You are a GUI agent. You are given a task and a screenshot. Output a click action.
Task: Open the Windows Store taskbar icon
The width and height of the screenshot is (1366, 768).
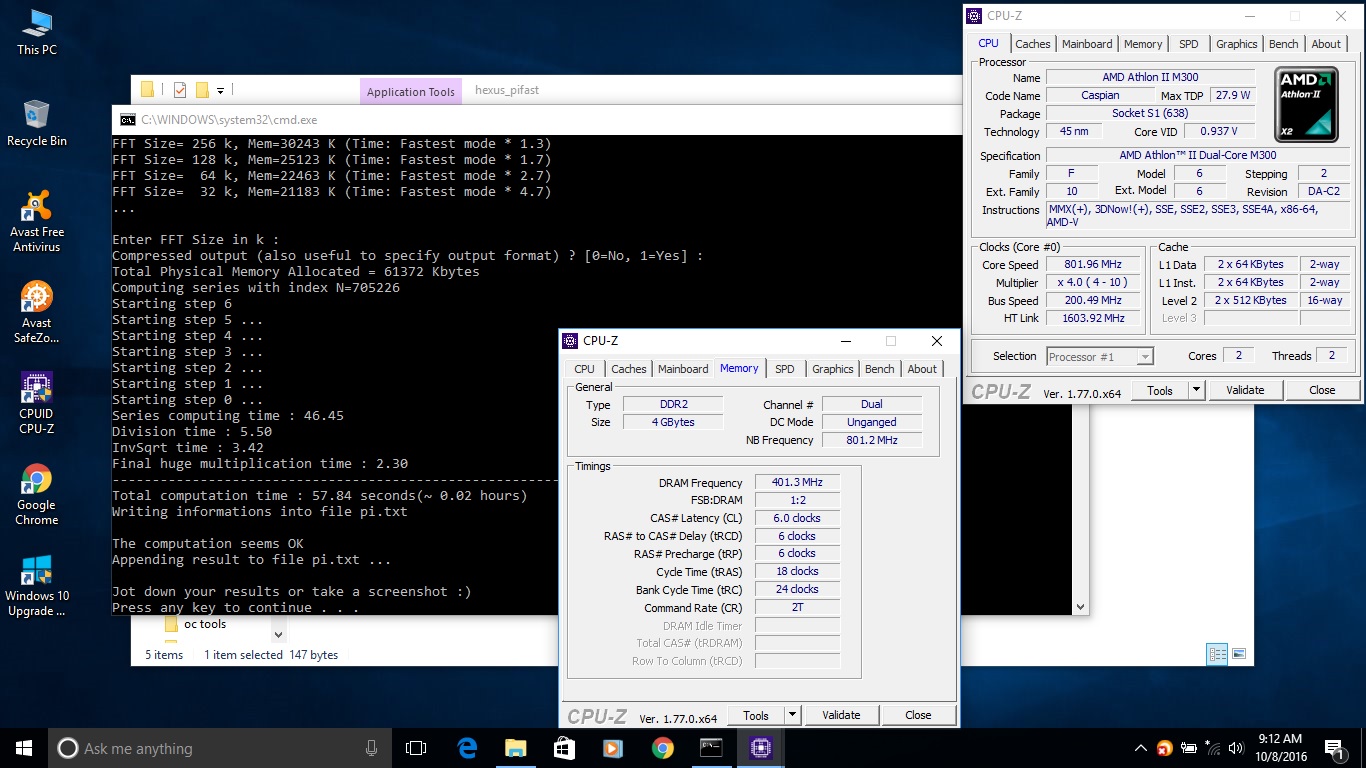pyautogui.click(x=564, y=748)
